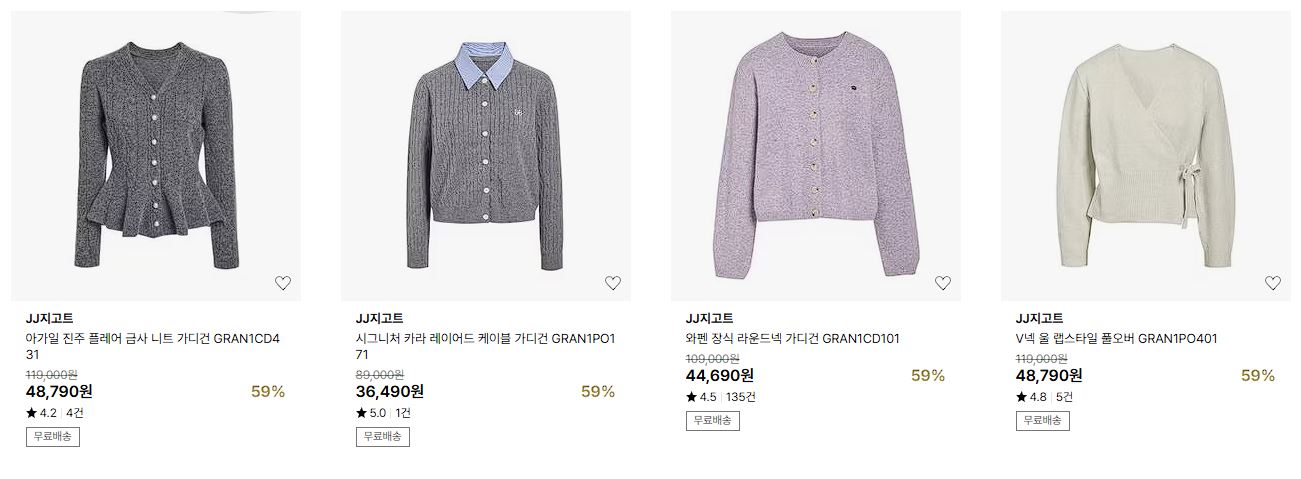1301x479 pixels.
Task: Open product title ending GRAN1PO401
Action: pos(1116,338)
